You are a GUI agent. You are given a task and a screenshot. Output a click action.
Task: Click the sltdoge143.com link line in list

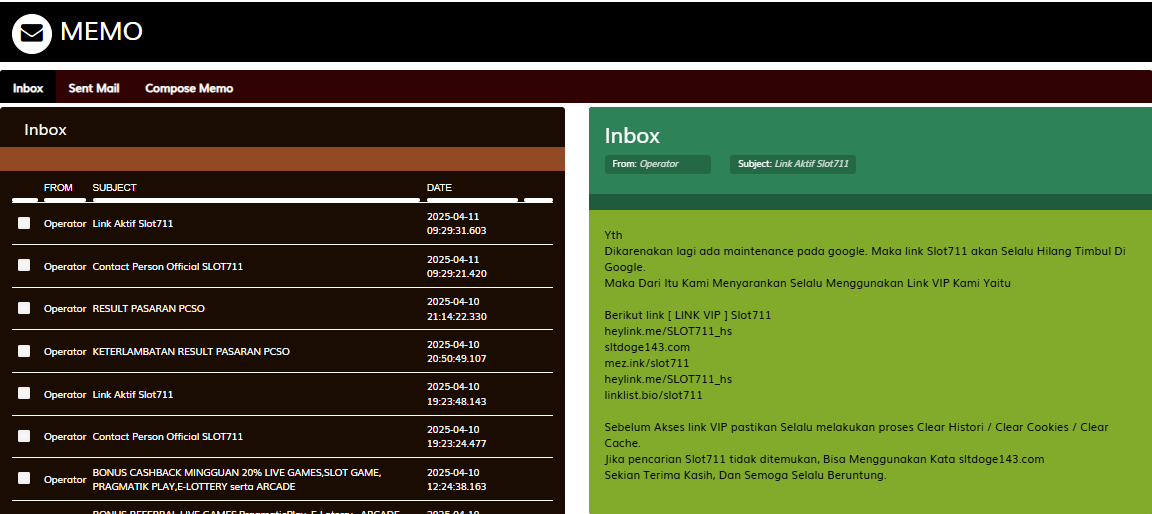[647, 347]
